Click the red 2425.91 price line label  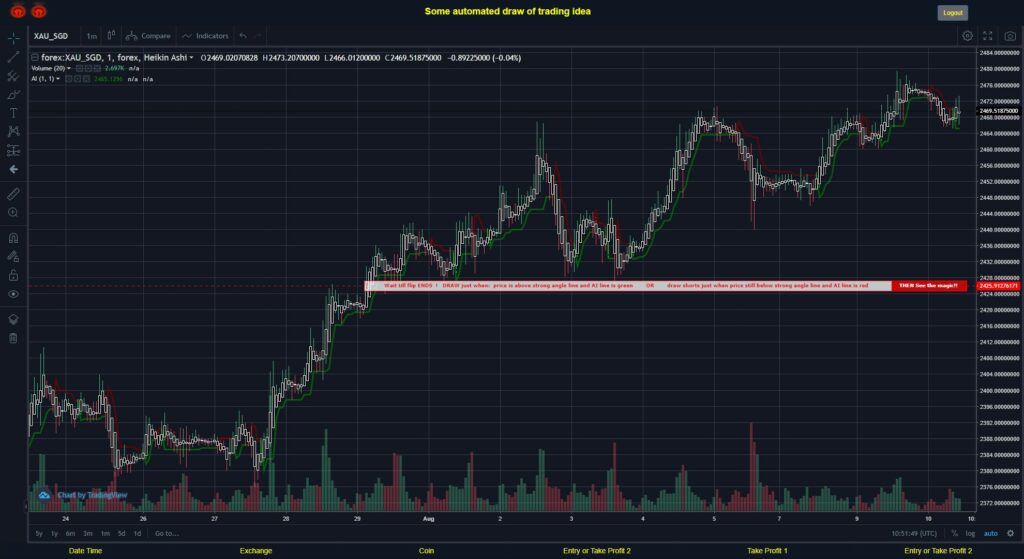(x=999, y=286)
